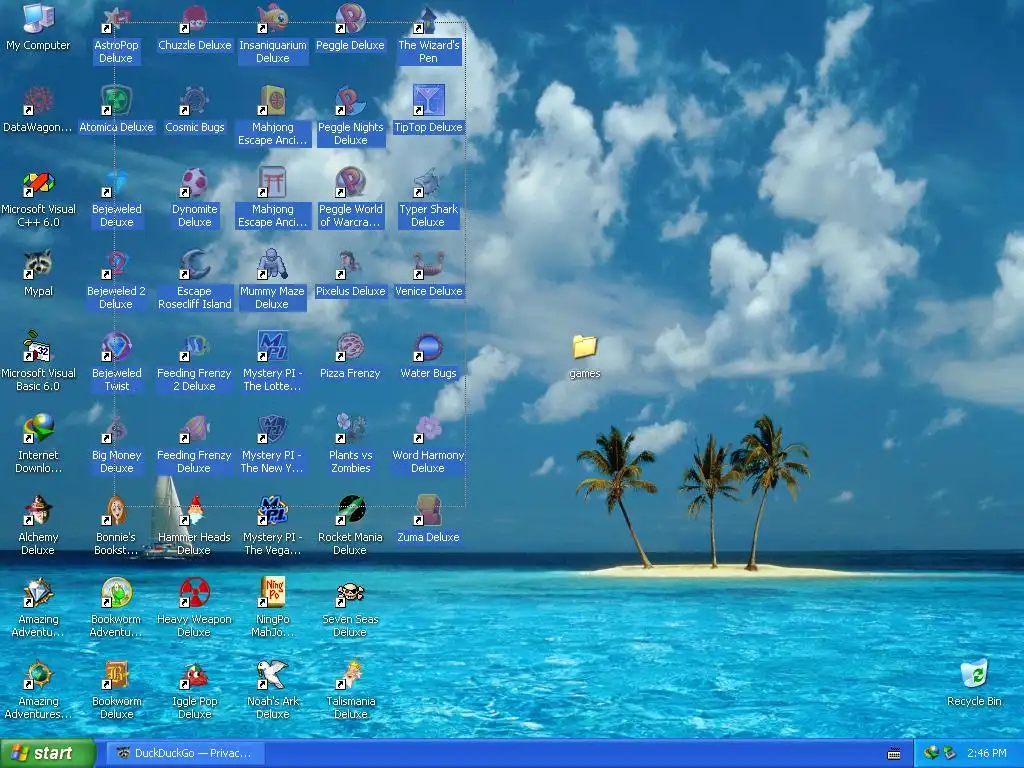Select the Chuzzle Deluxe shortcut
1024x768 pixels.
click(195, 18)
